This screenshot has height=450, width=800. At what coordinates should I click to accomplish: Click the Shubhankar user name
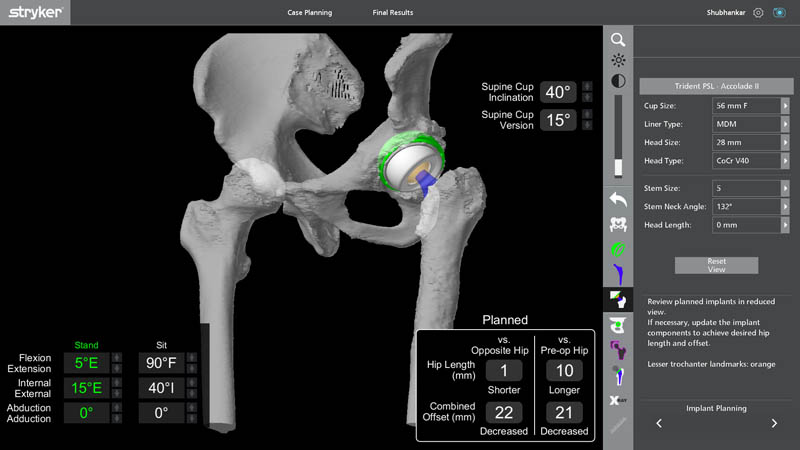pos(726,13)
